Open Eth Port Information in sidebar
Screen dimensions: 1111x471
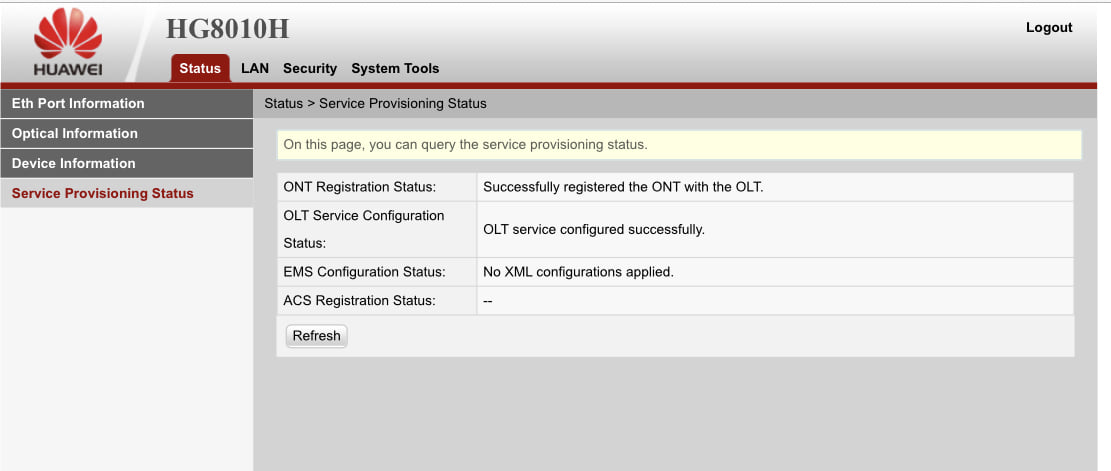78,103
